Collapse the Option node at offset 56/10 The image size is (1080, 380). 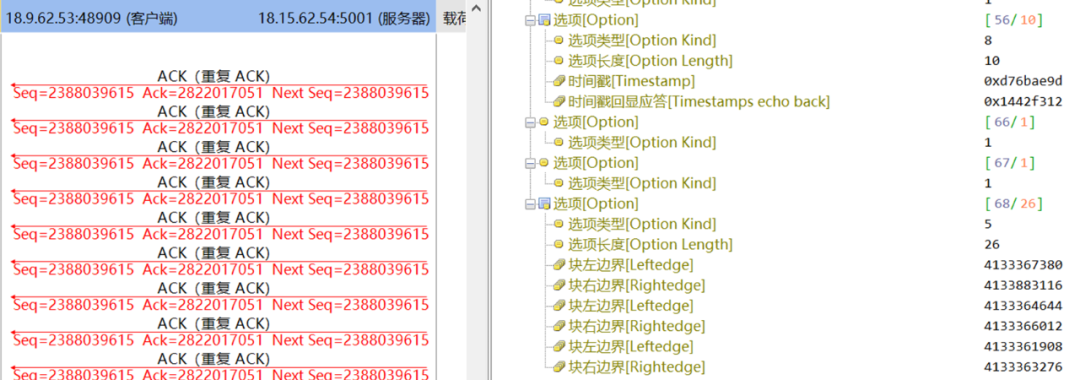(x=530, y=21)
